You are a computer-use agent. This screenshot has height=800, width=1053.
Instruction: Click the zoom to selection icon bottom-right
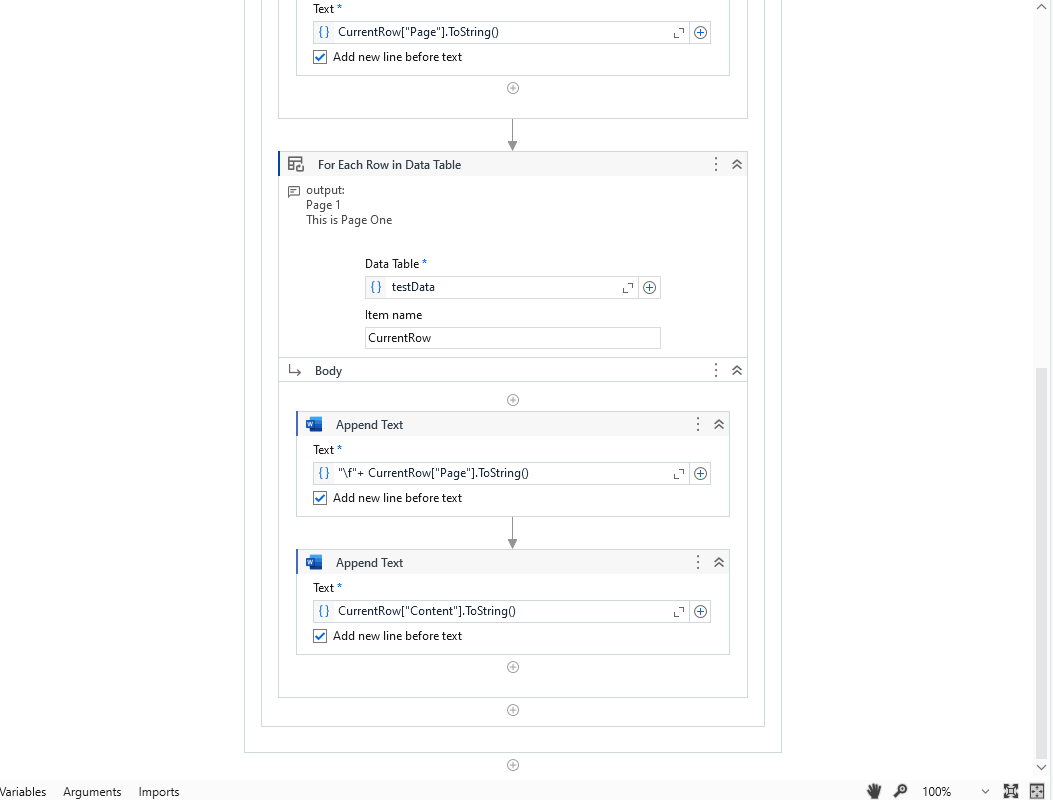click(x=1037, y=791)
